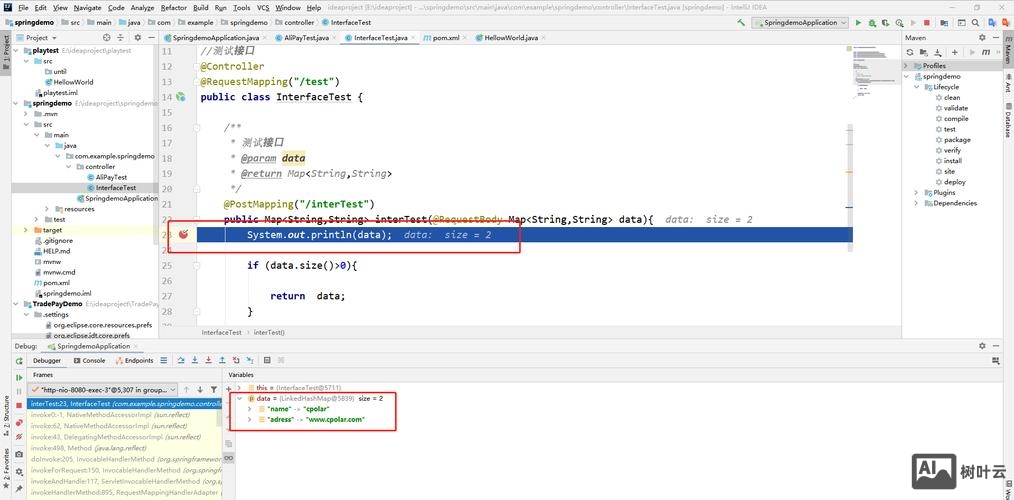Step over in debugger toolbar
The image size is (1014, 500).
[181, 360]
